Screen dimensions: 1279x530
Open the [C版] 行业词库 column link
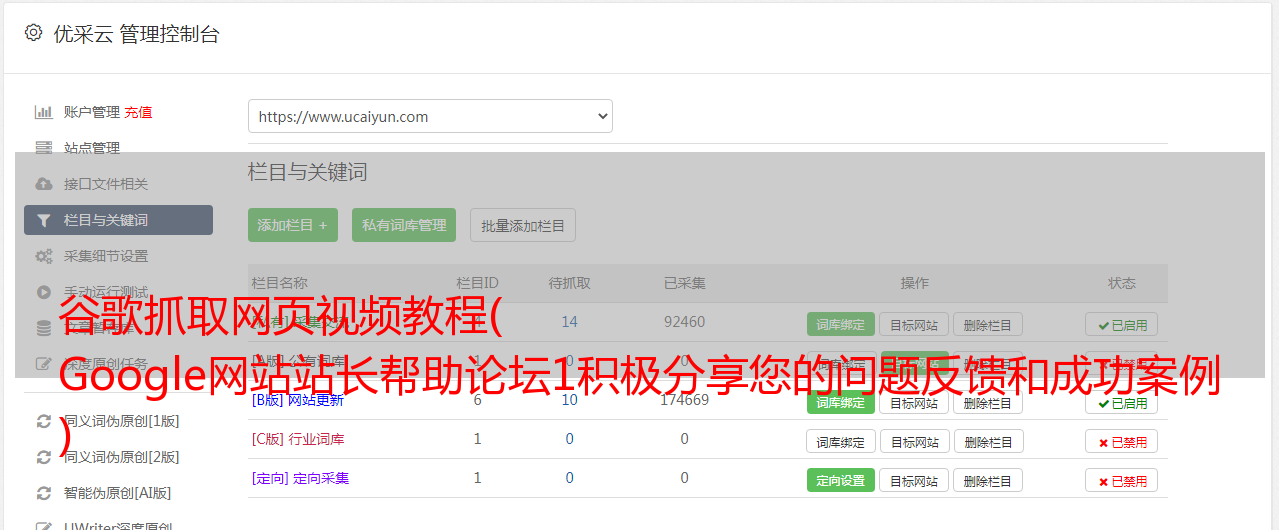[297, 439]
